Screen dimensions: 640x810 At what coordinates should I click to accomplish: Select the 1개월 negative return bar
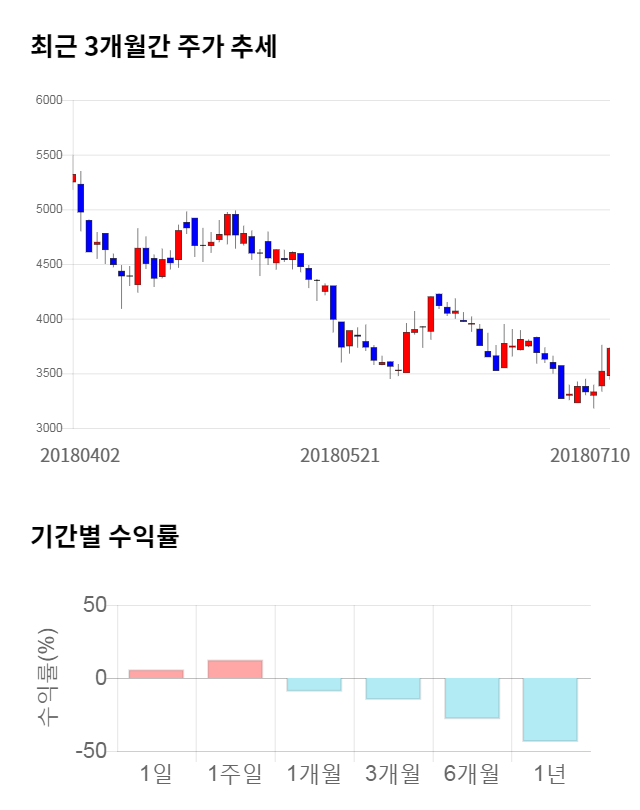tap(314, 684)
